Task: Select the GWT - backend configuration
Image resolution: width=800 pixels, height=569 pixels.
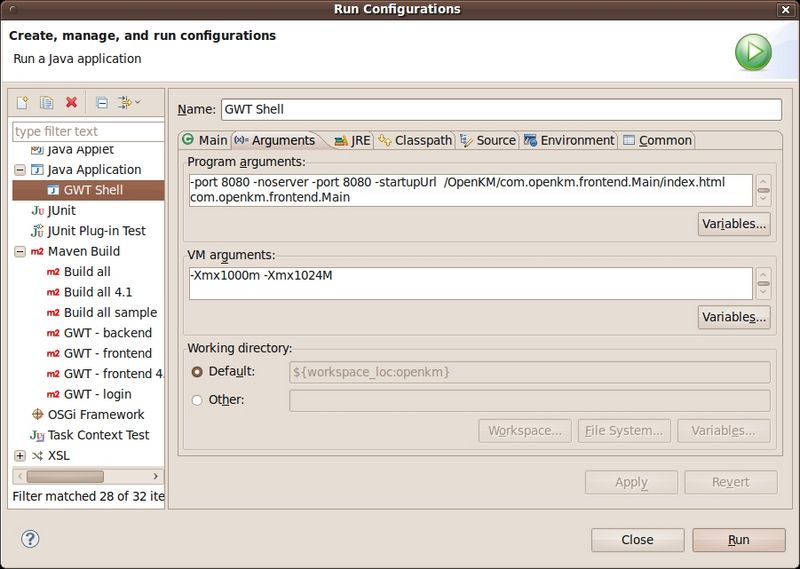Action: pos(99,333)
